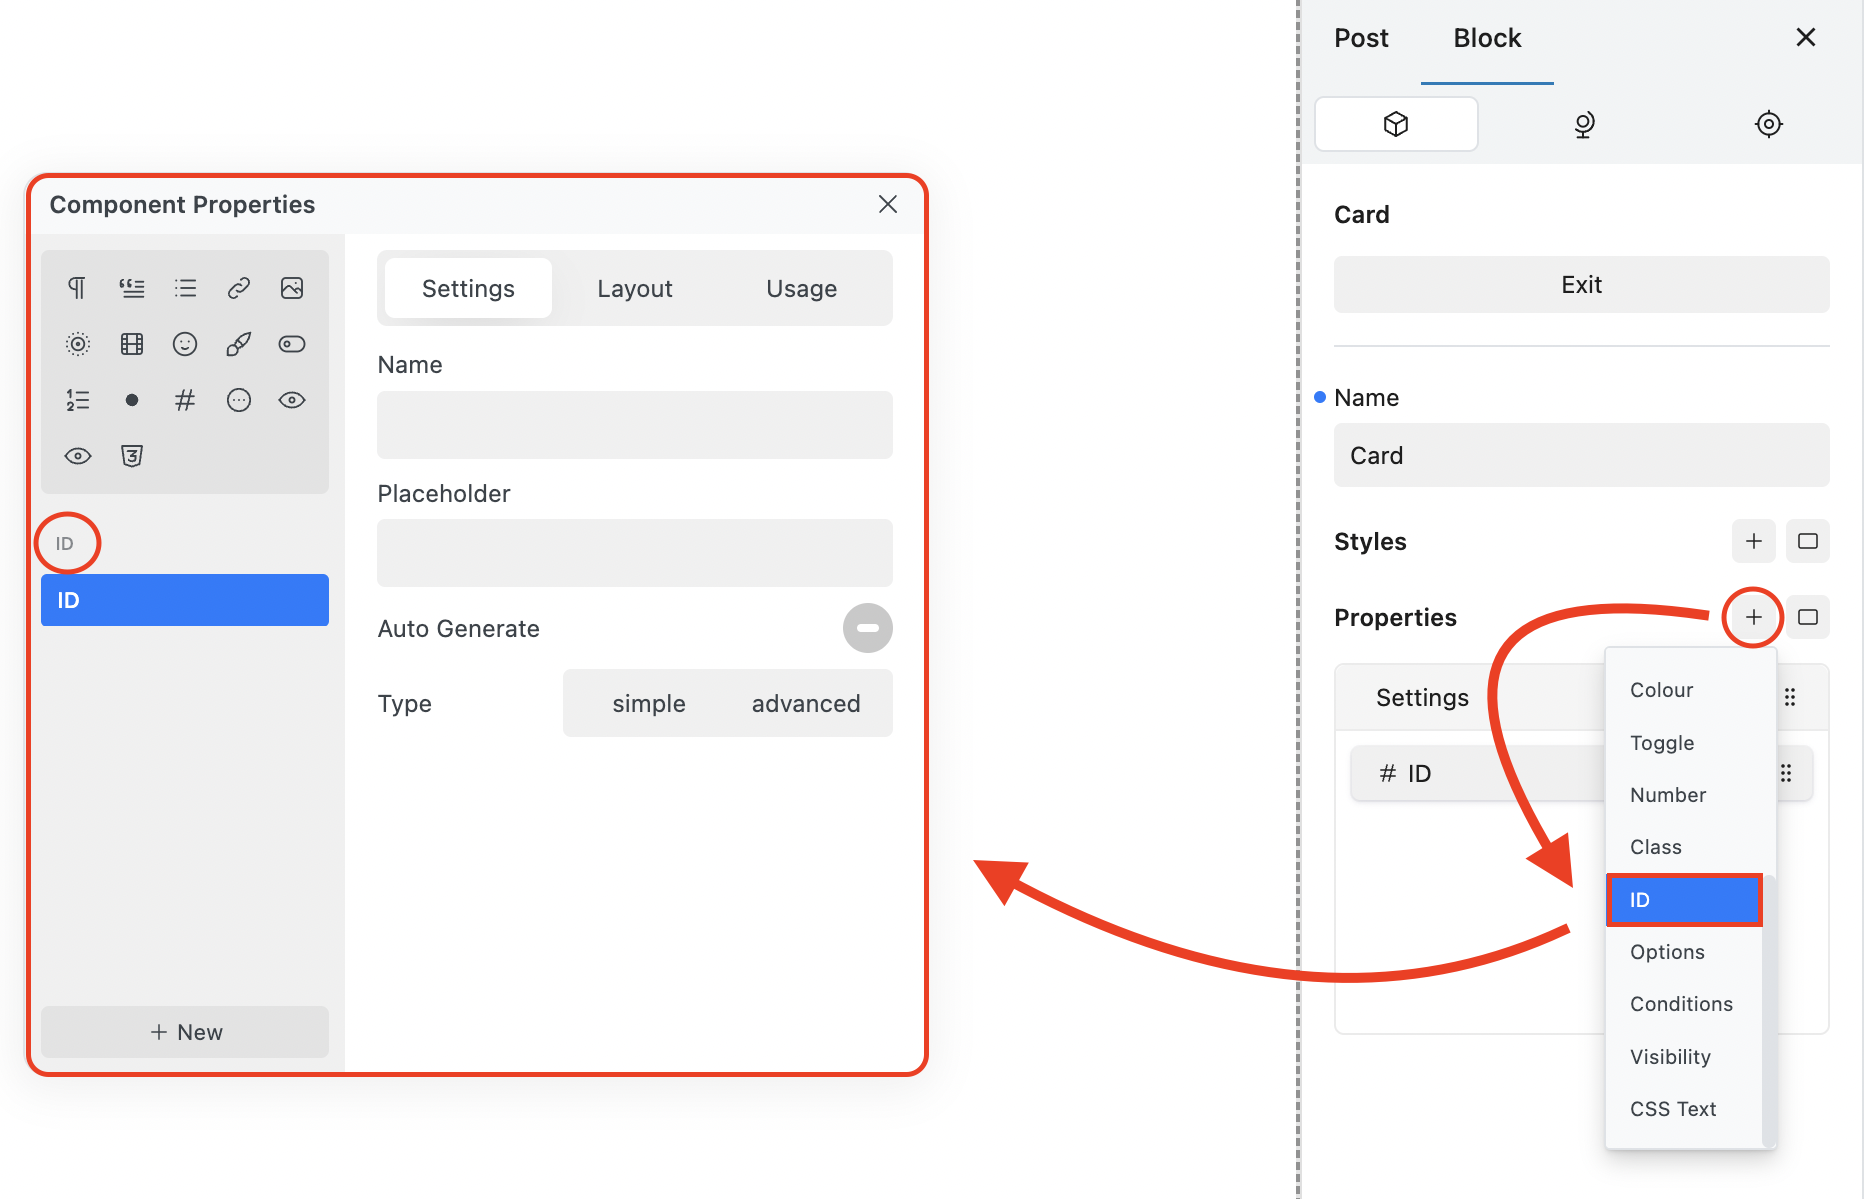Open the add Properties plus dropdown
Image resolution: width=1864 pixels, height=1199 pixels.
[1753, 617]
